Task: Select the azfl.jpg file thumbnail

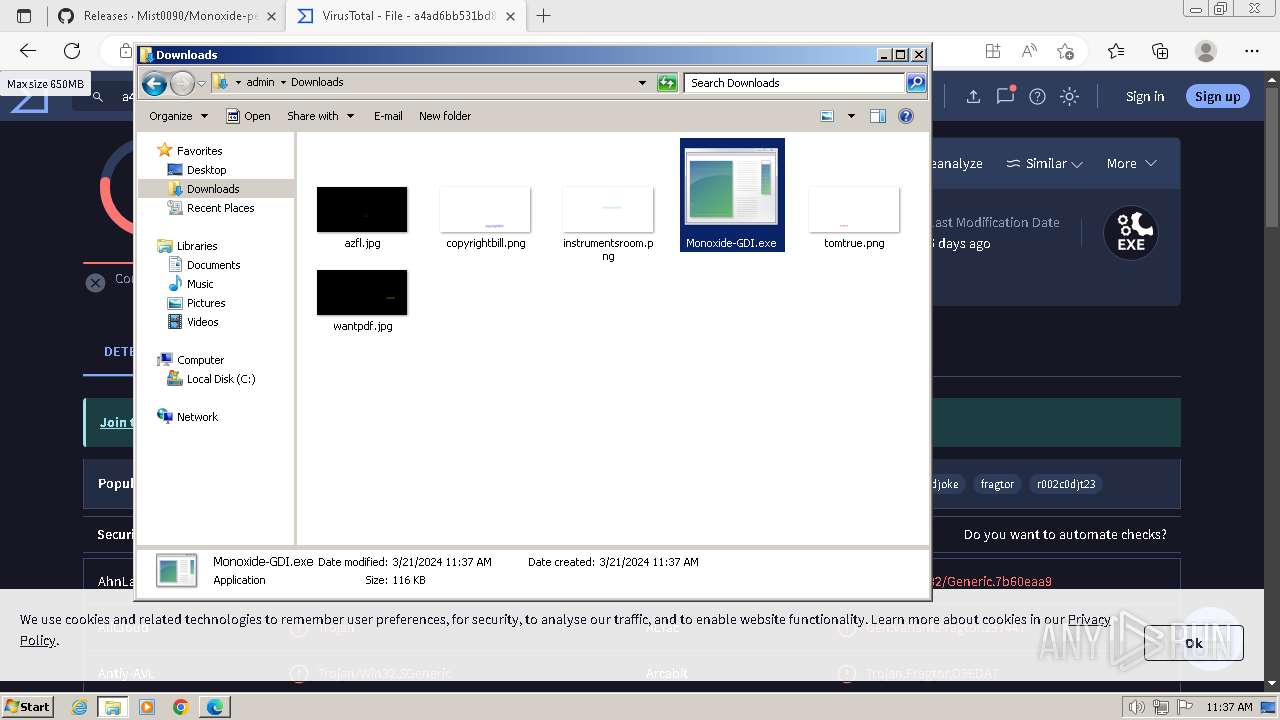Action: (362, 210)
